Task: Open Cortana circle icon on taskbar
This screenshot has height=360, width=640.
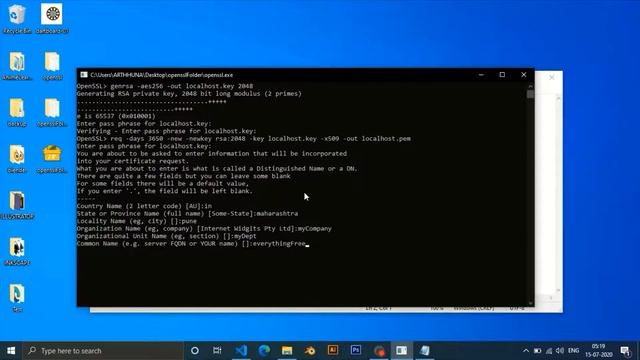Action: tap(195, 350)
